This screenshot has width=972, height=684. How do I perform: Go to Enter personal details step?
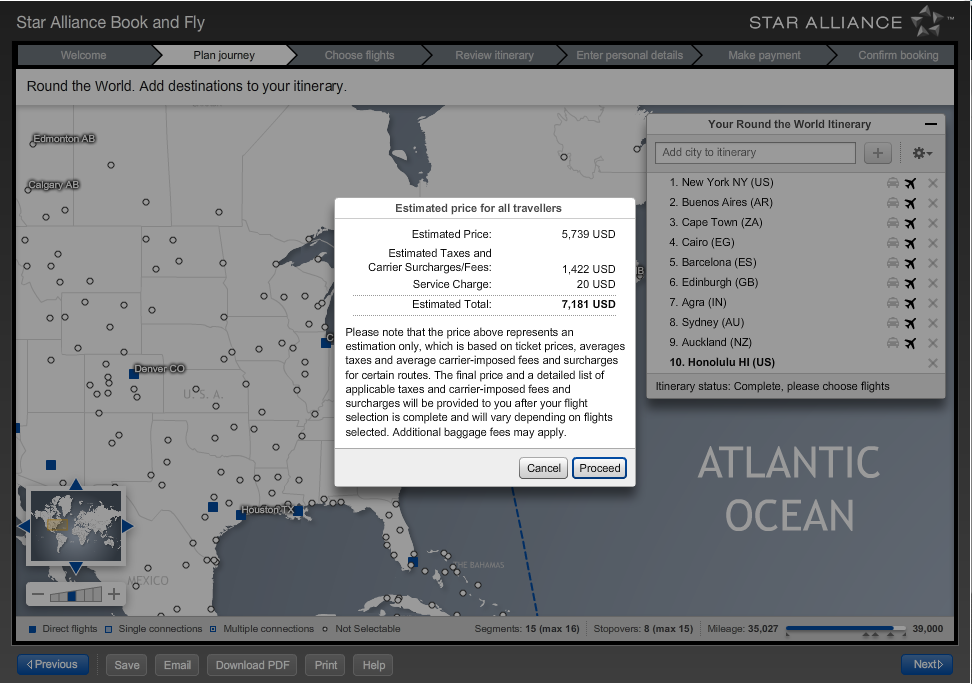[x=629, y=55]
